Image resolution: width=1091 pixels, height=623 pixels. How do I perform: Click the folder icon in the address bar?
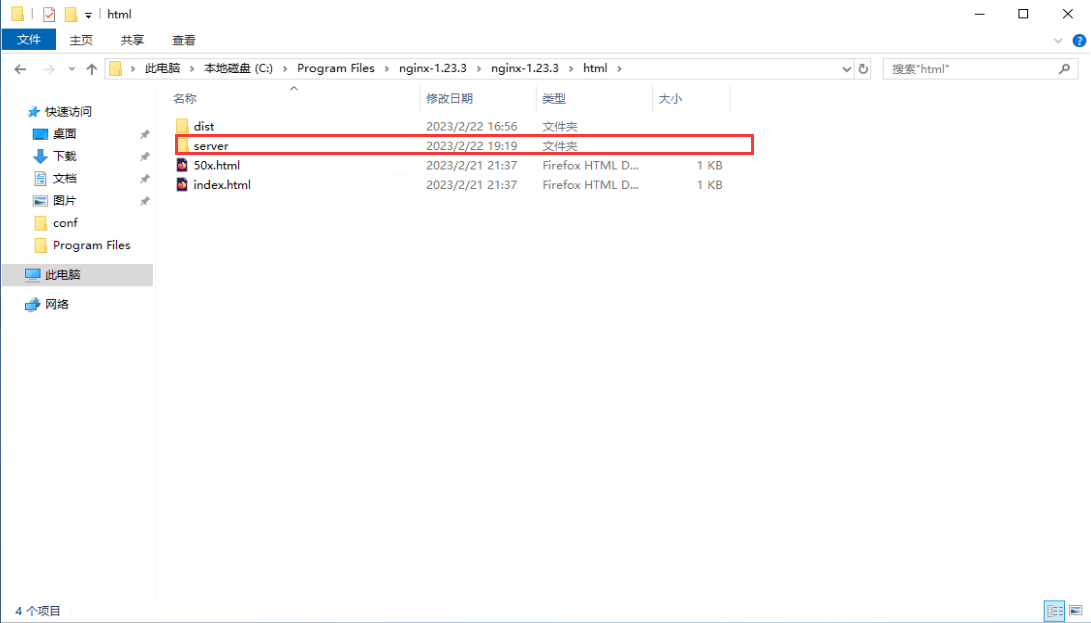(x=113, y=68)
